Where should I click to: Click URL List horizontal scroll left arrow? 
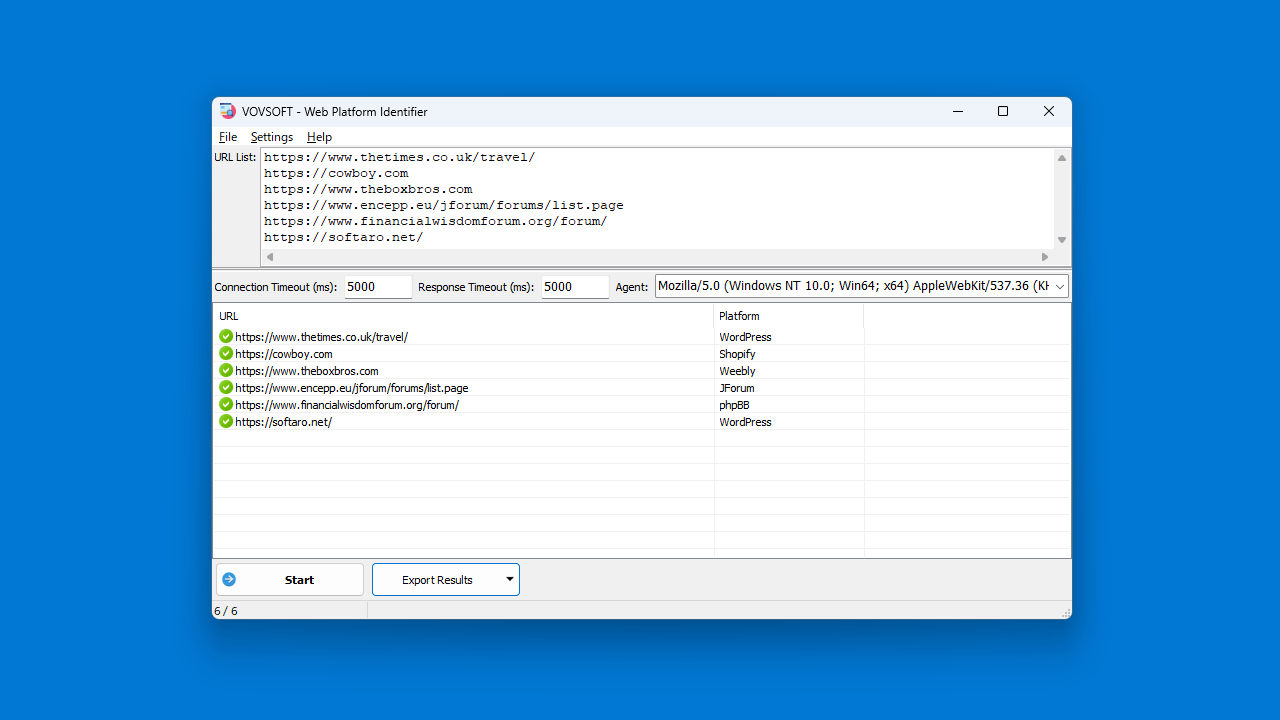click(269, 257)
